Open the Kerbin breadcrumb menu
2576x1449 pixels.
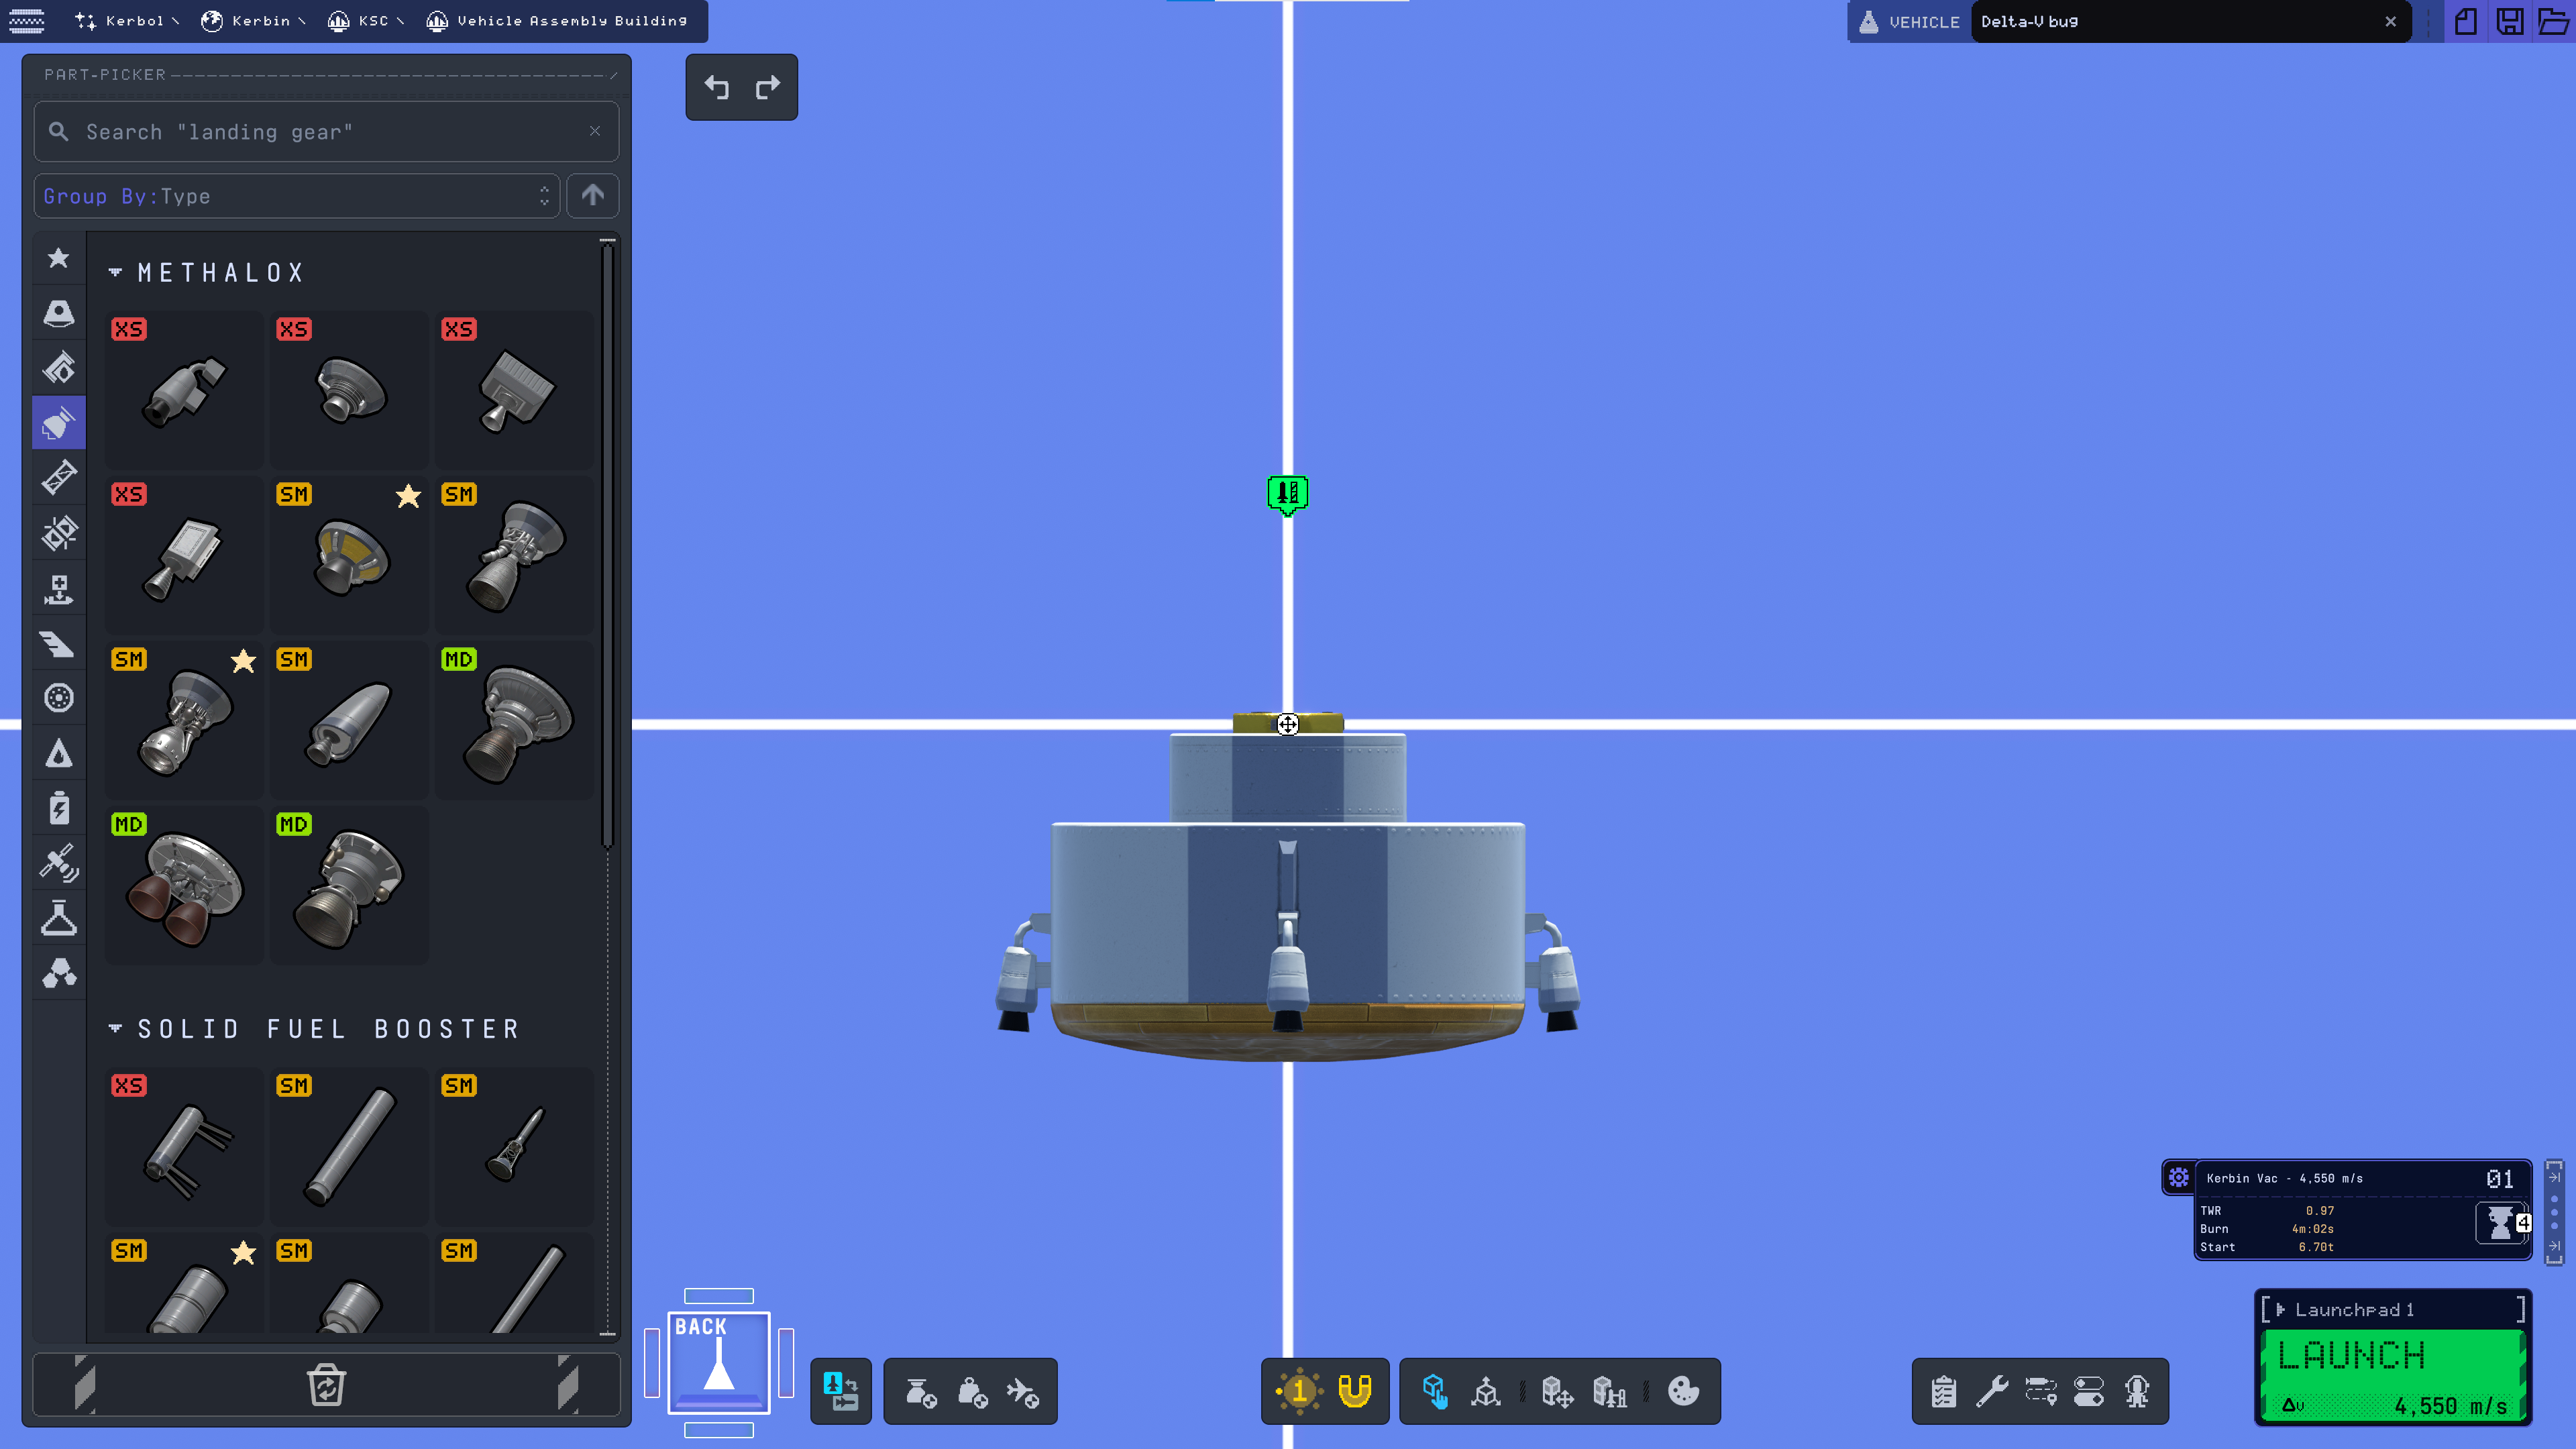253,21
